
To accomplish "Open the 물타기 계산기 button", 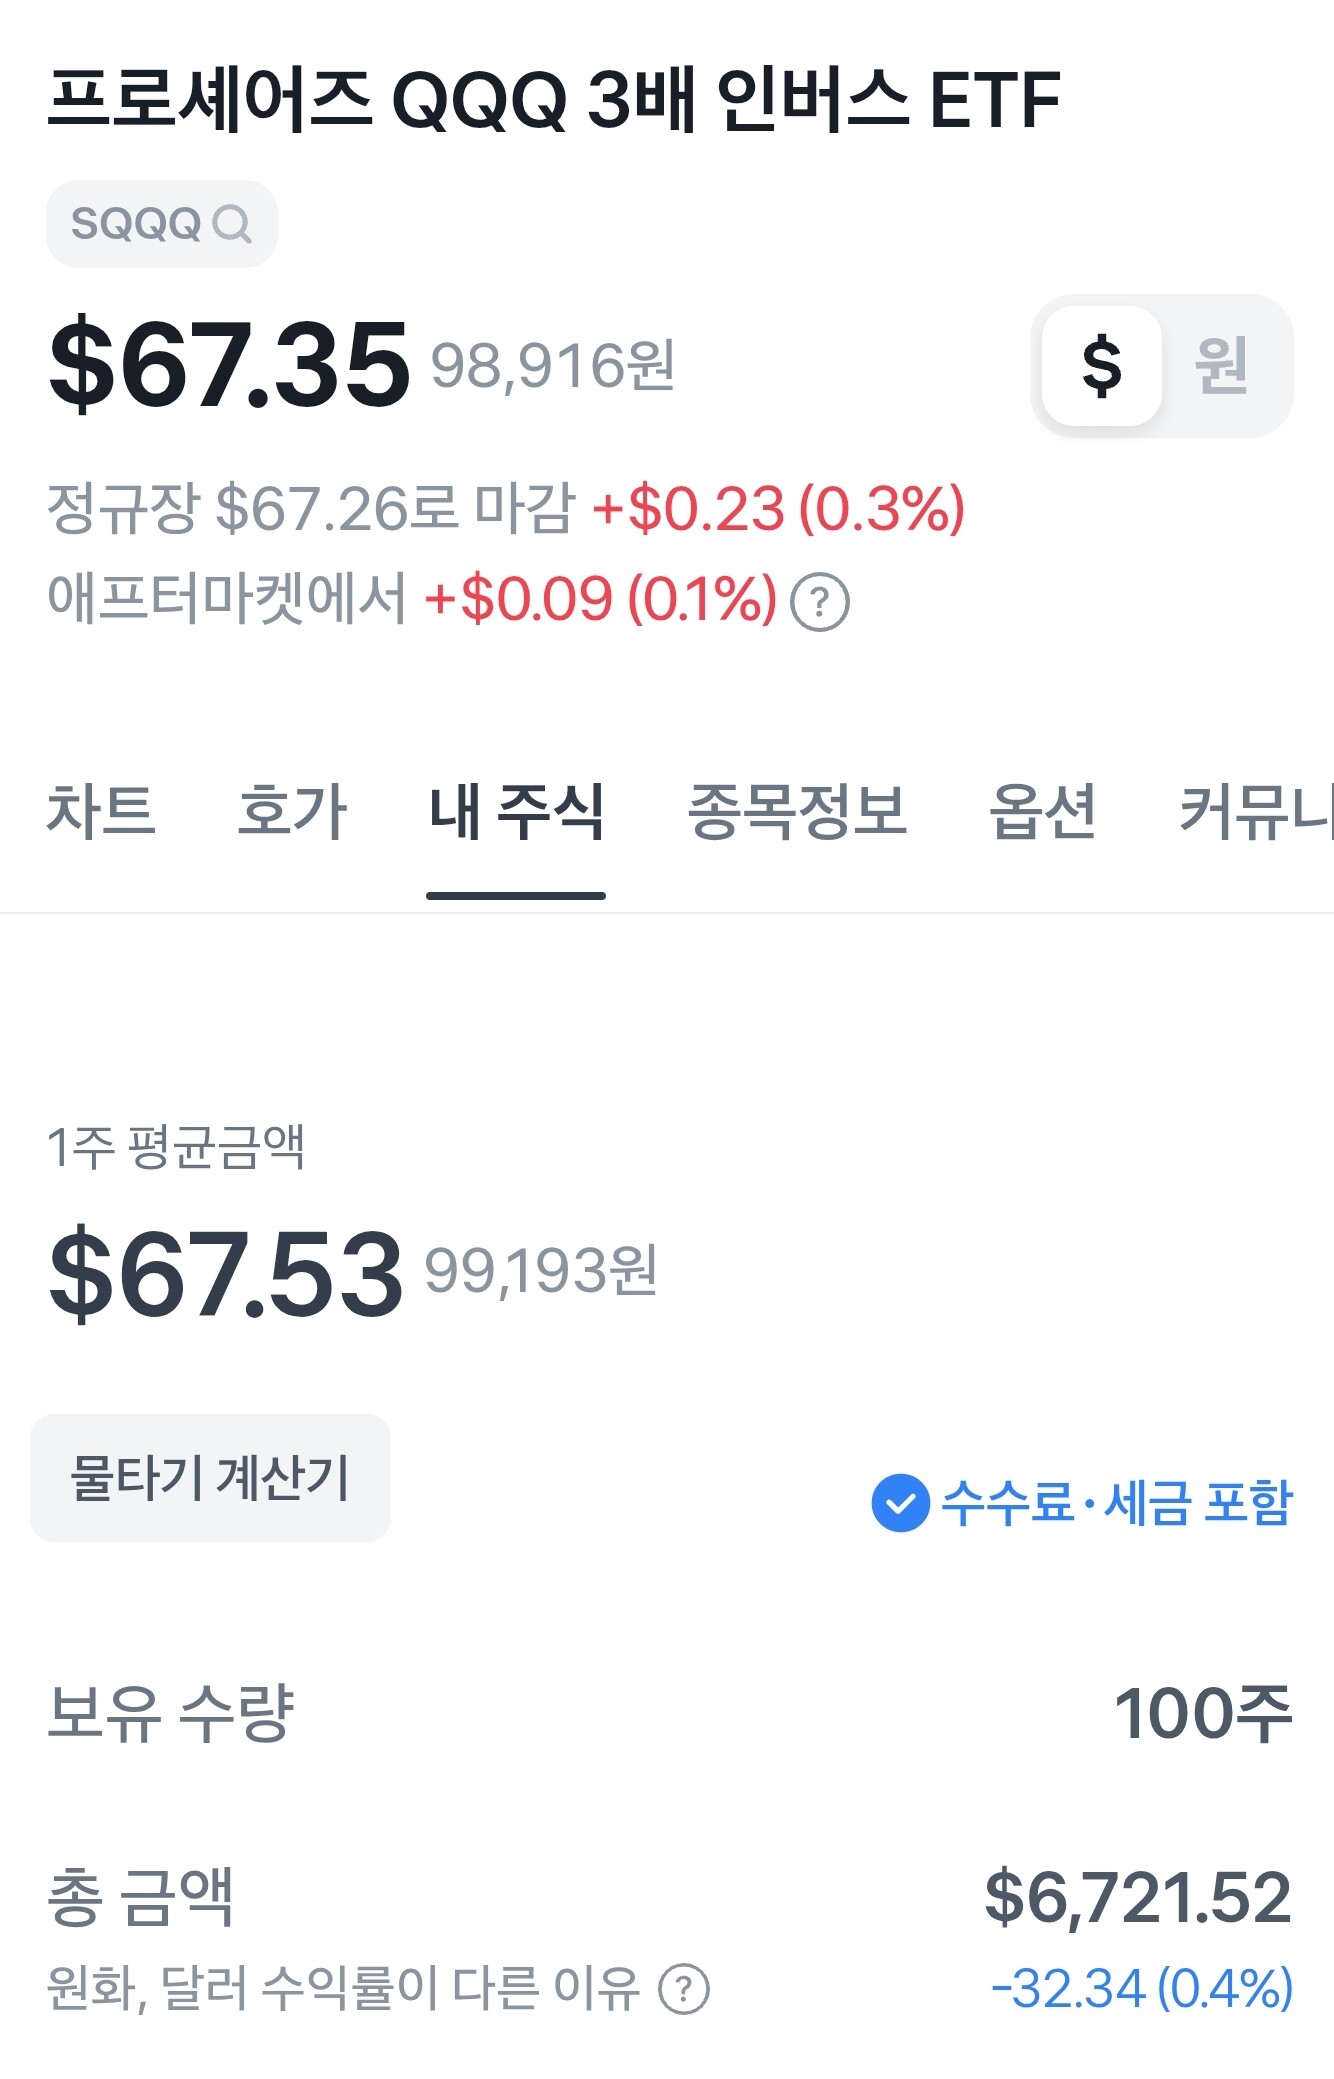I will click(x=210, y=1477).
